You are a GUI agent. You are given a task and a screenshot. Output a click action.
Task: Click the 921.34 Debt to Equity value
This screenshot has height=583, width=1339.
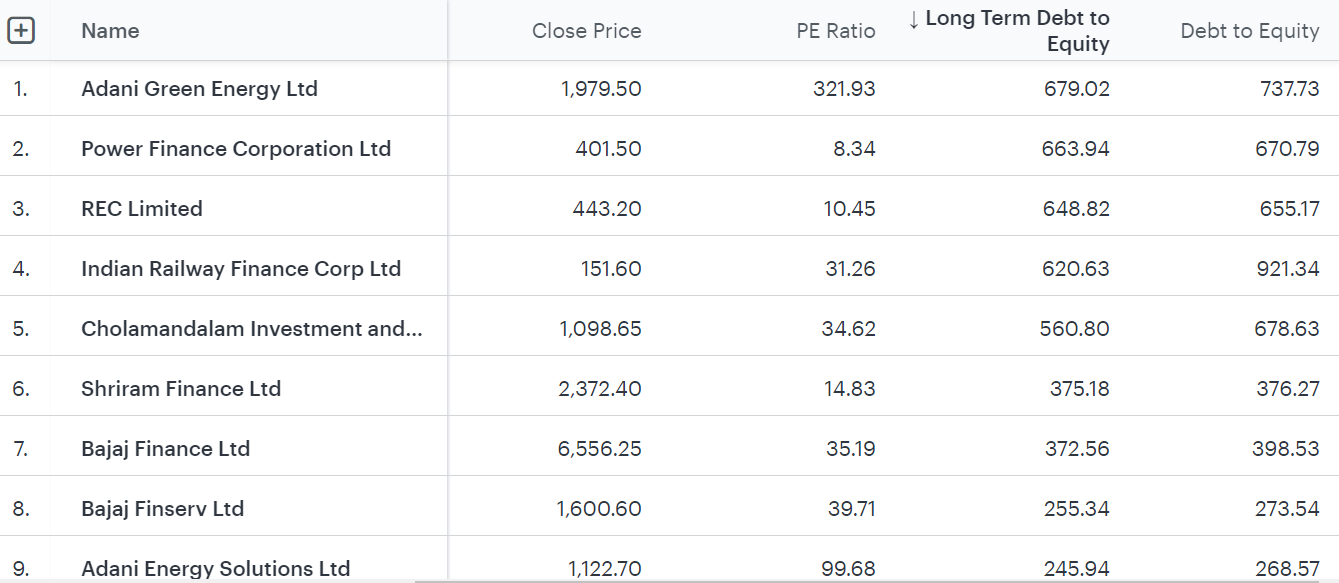coord(1287,269)
